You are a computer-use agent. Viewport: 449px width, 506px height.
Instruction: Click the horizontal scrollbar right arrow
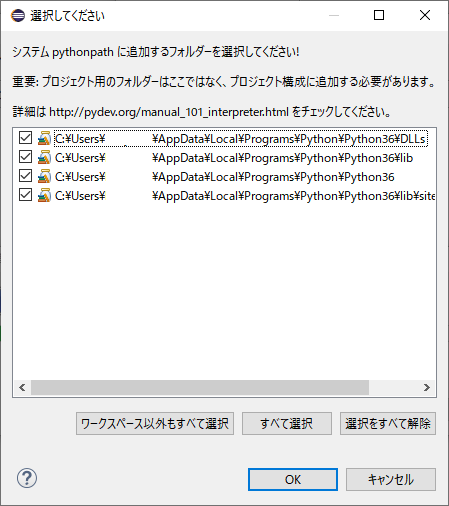[x=427, y=387]
